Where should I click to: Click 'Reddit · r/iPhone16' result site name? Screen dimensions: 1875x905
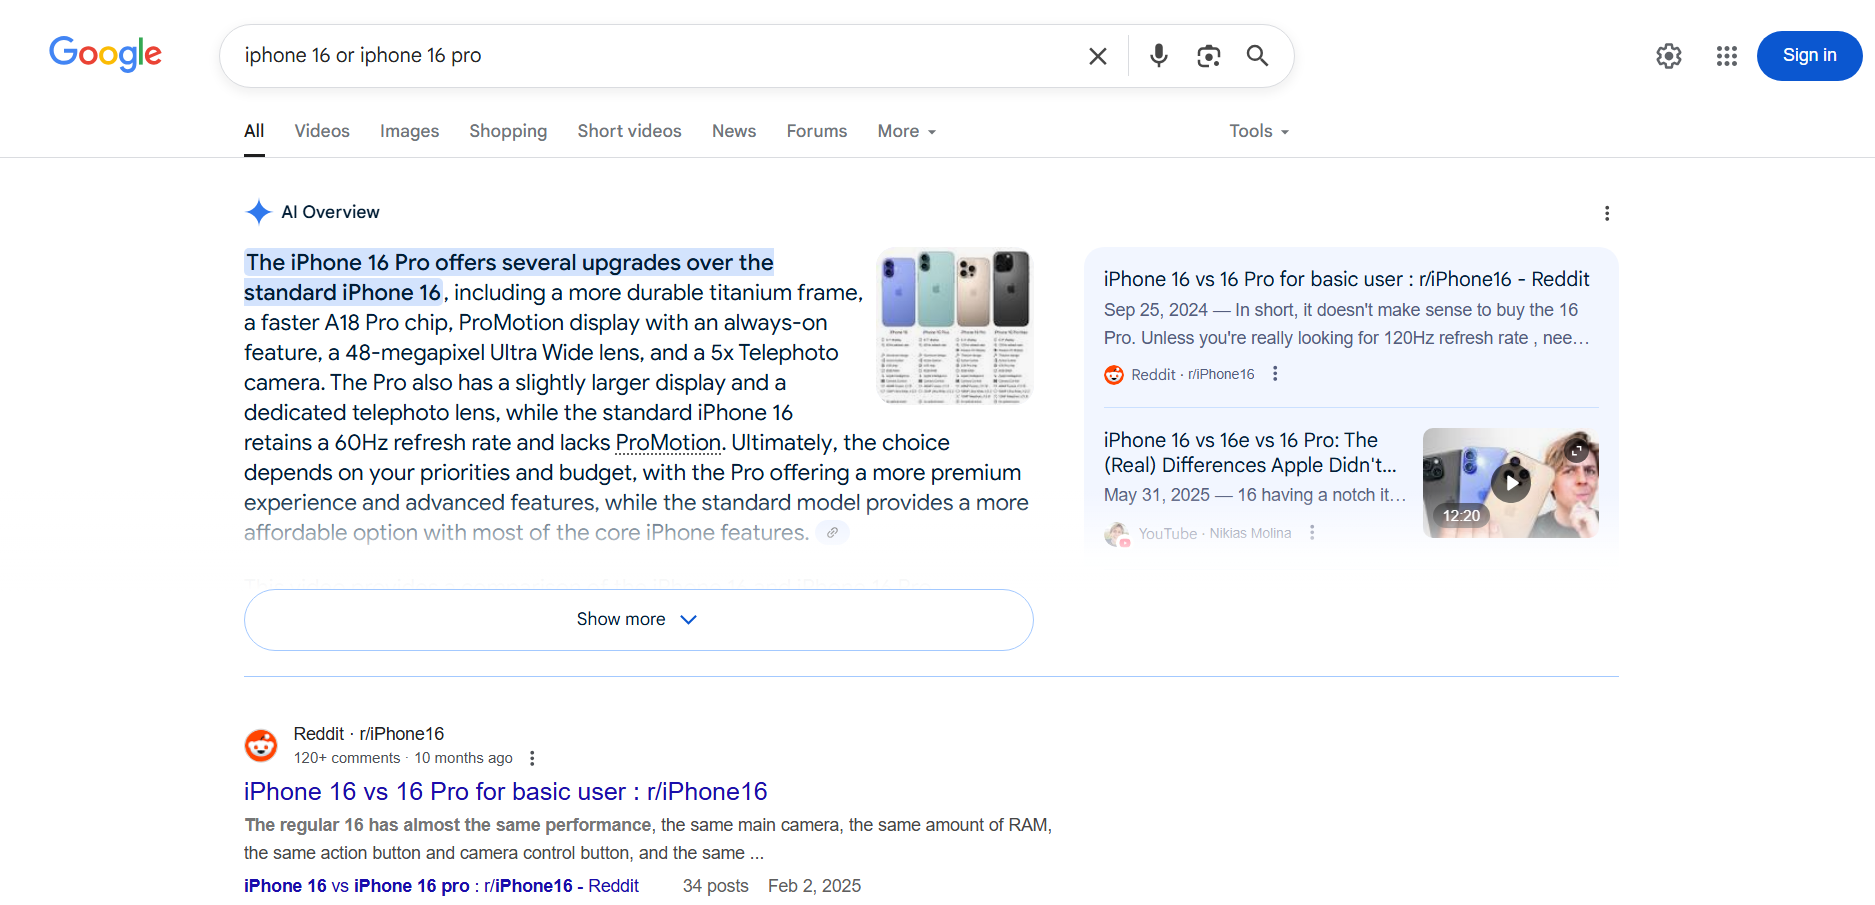pyautogui.click(x=368, y=734)
